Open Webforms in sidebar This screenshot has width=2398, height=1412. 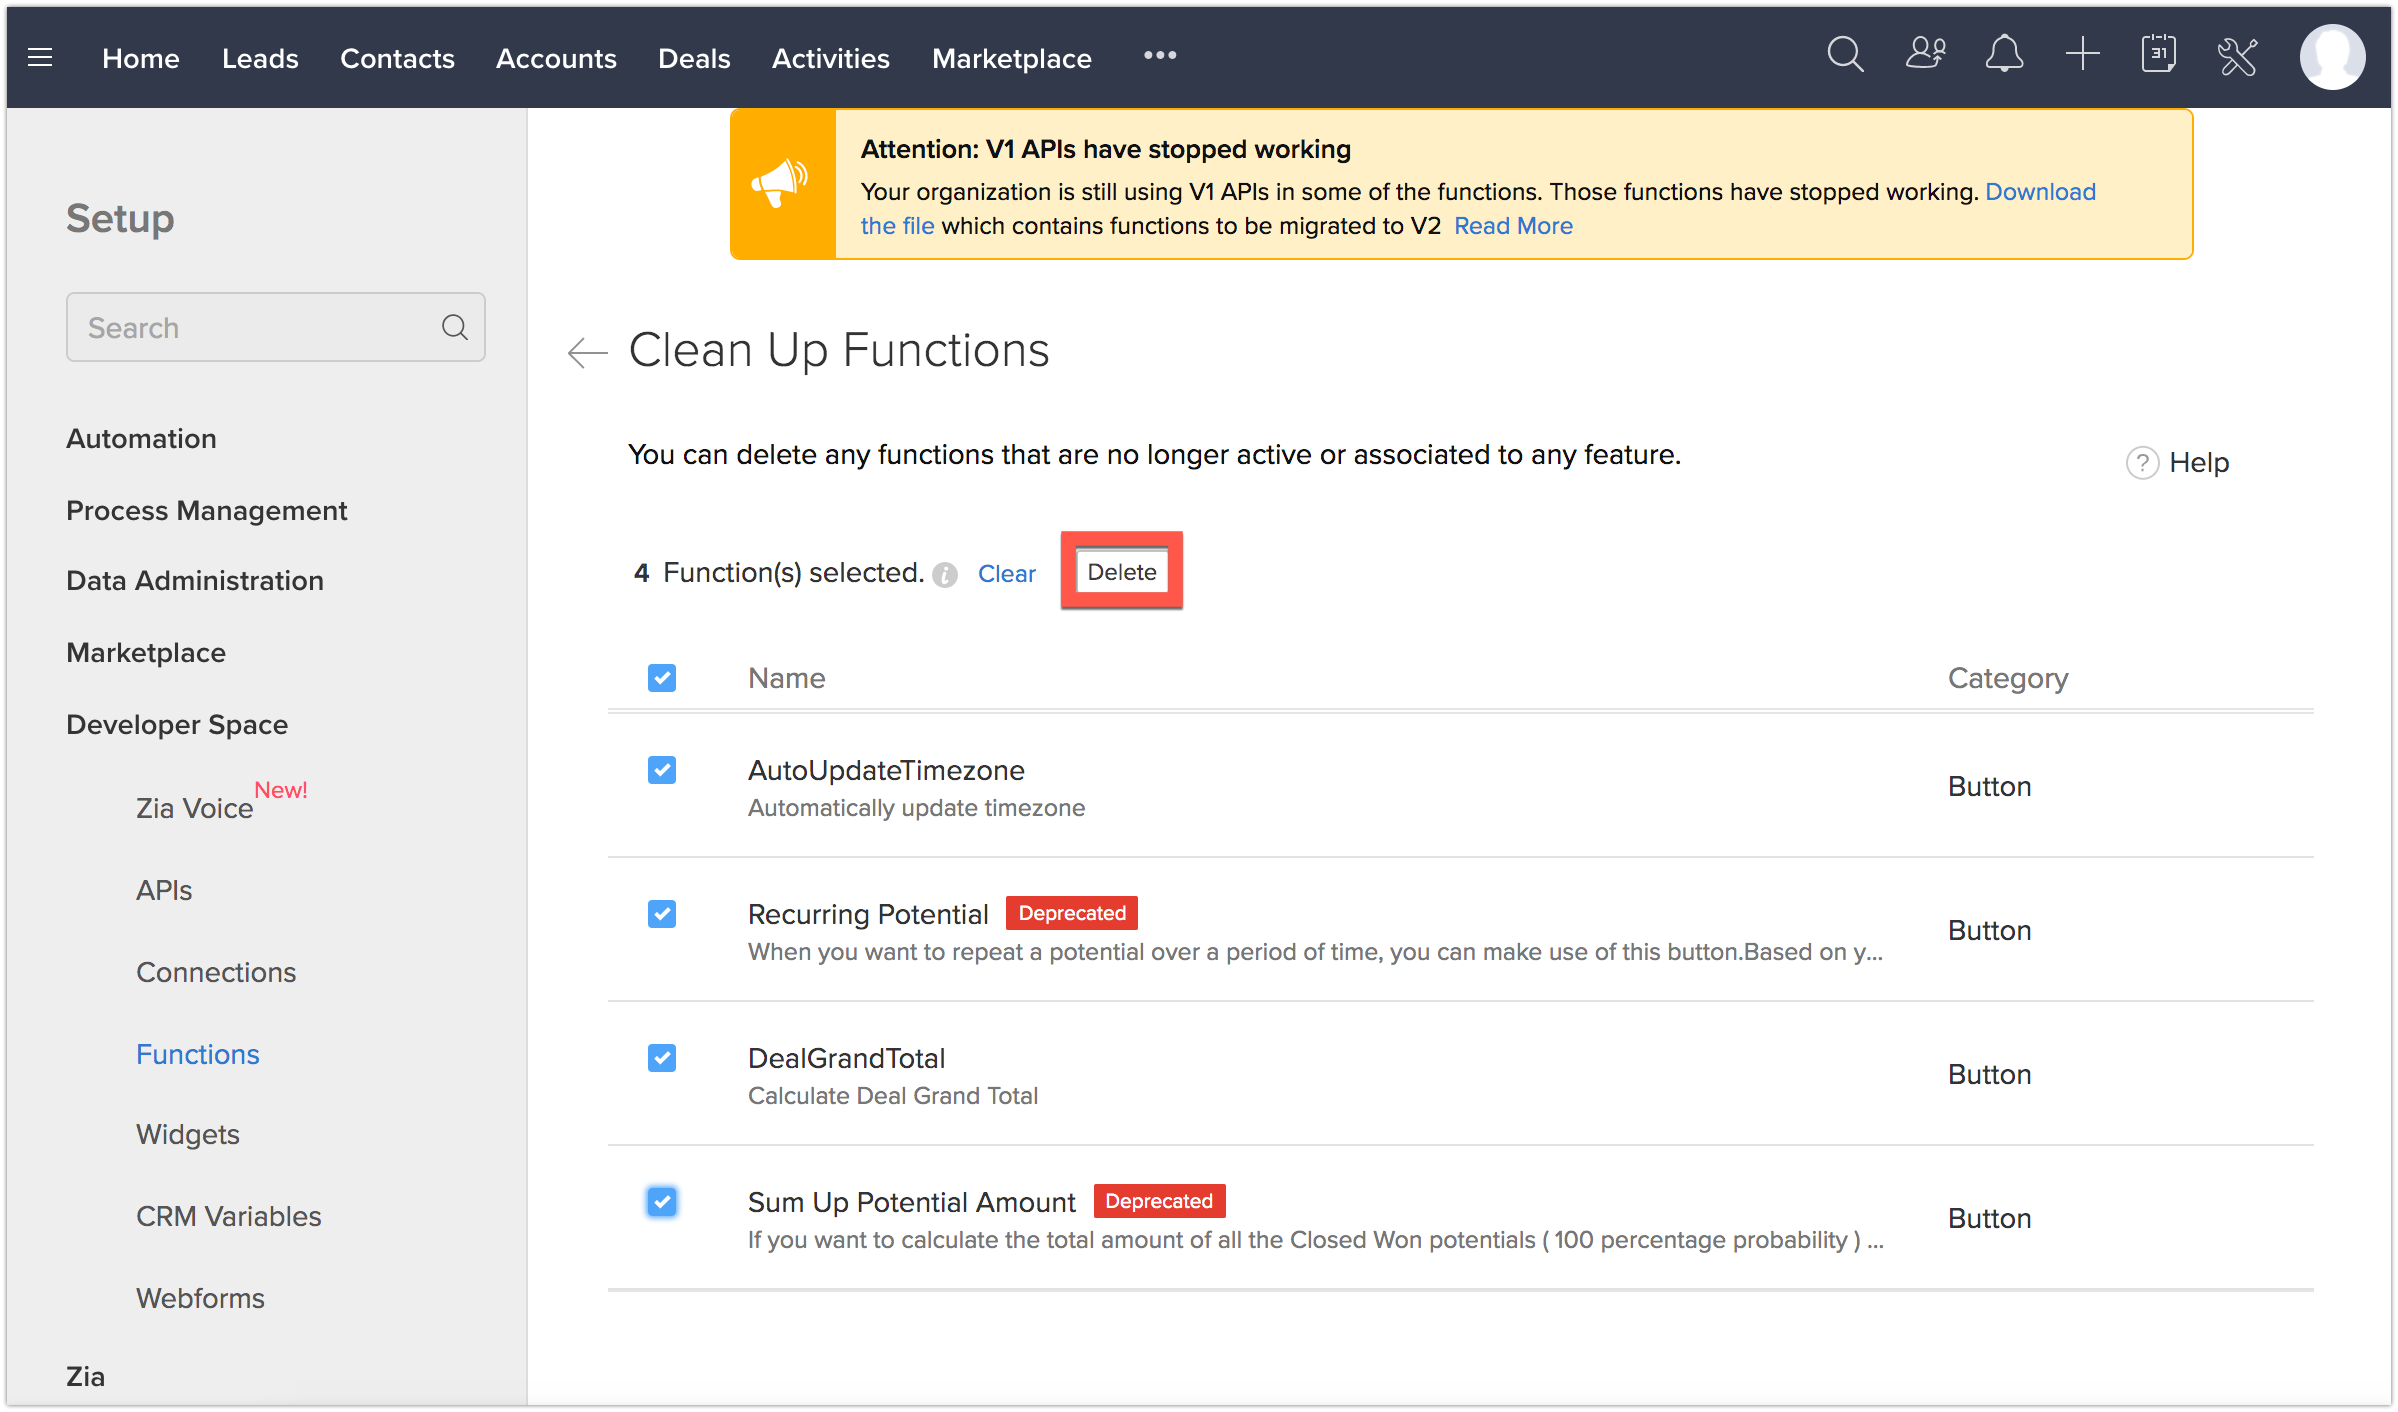pyautogui.click(x=200, y=1298)
